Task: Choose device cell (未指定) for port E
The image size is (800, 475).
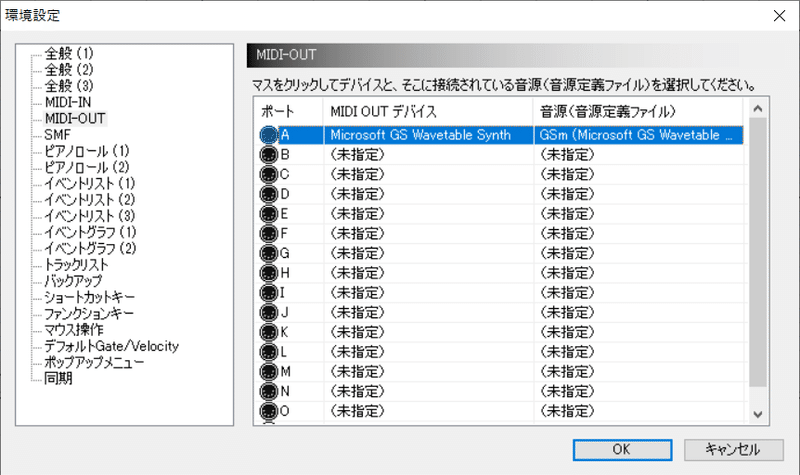Action: click(x=429, y=214)
